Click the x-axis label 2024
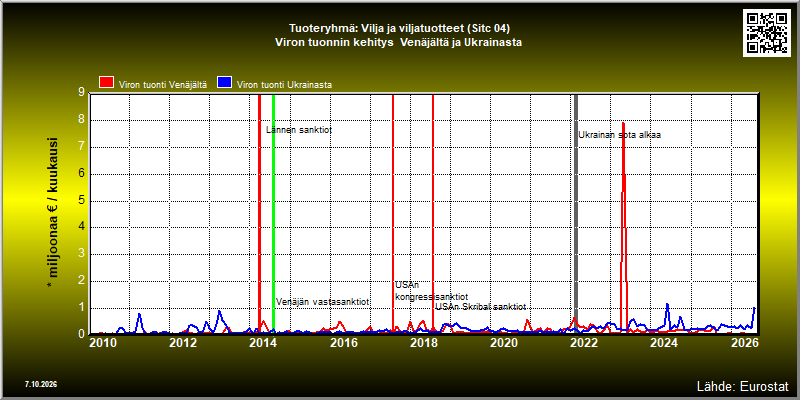The height and width of the screenshot is (400, 800). coord(664,342)
